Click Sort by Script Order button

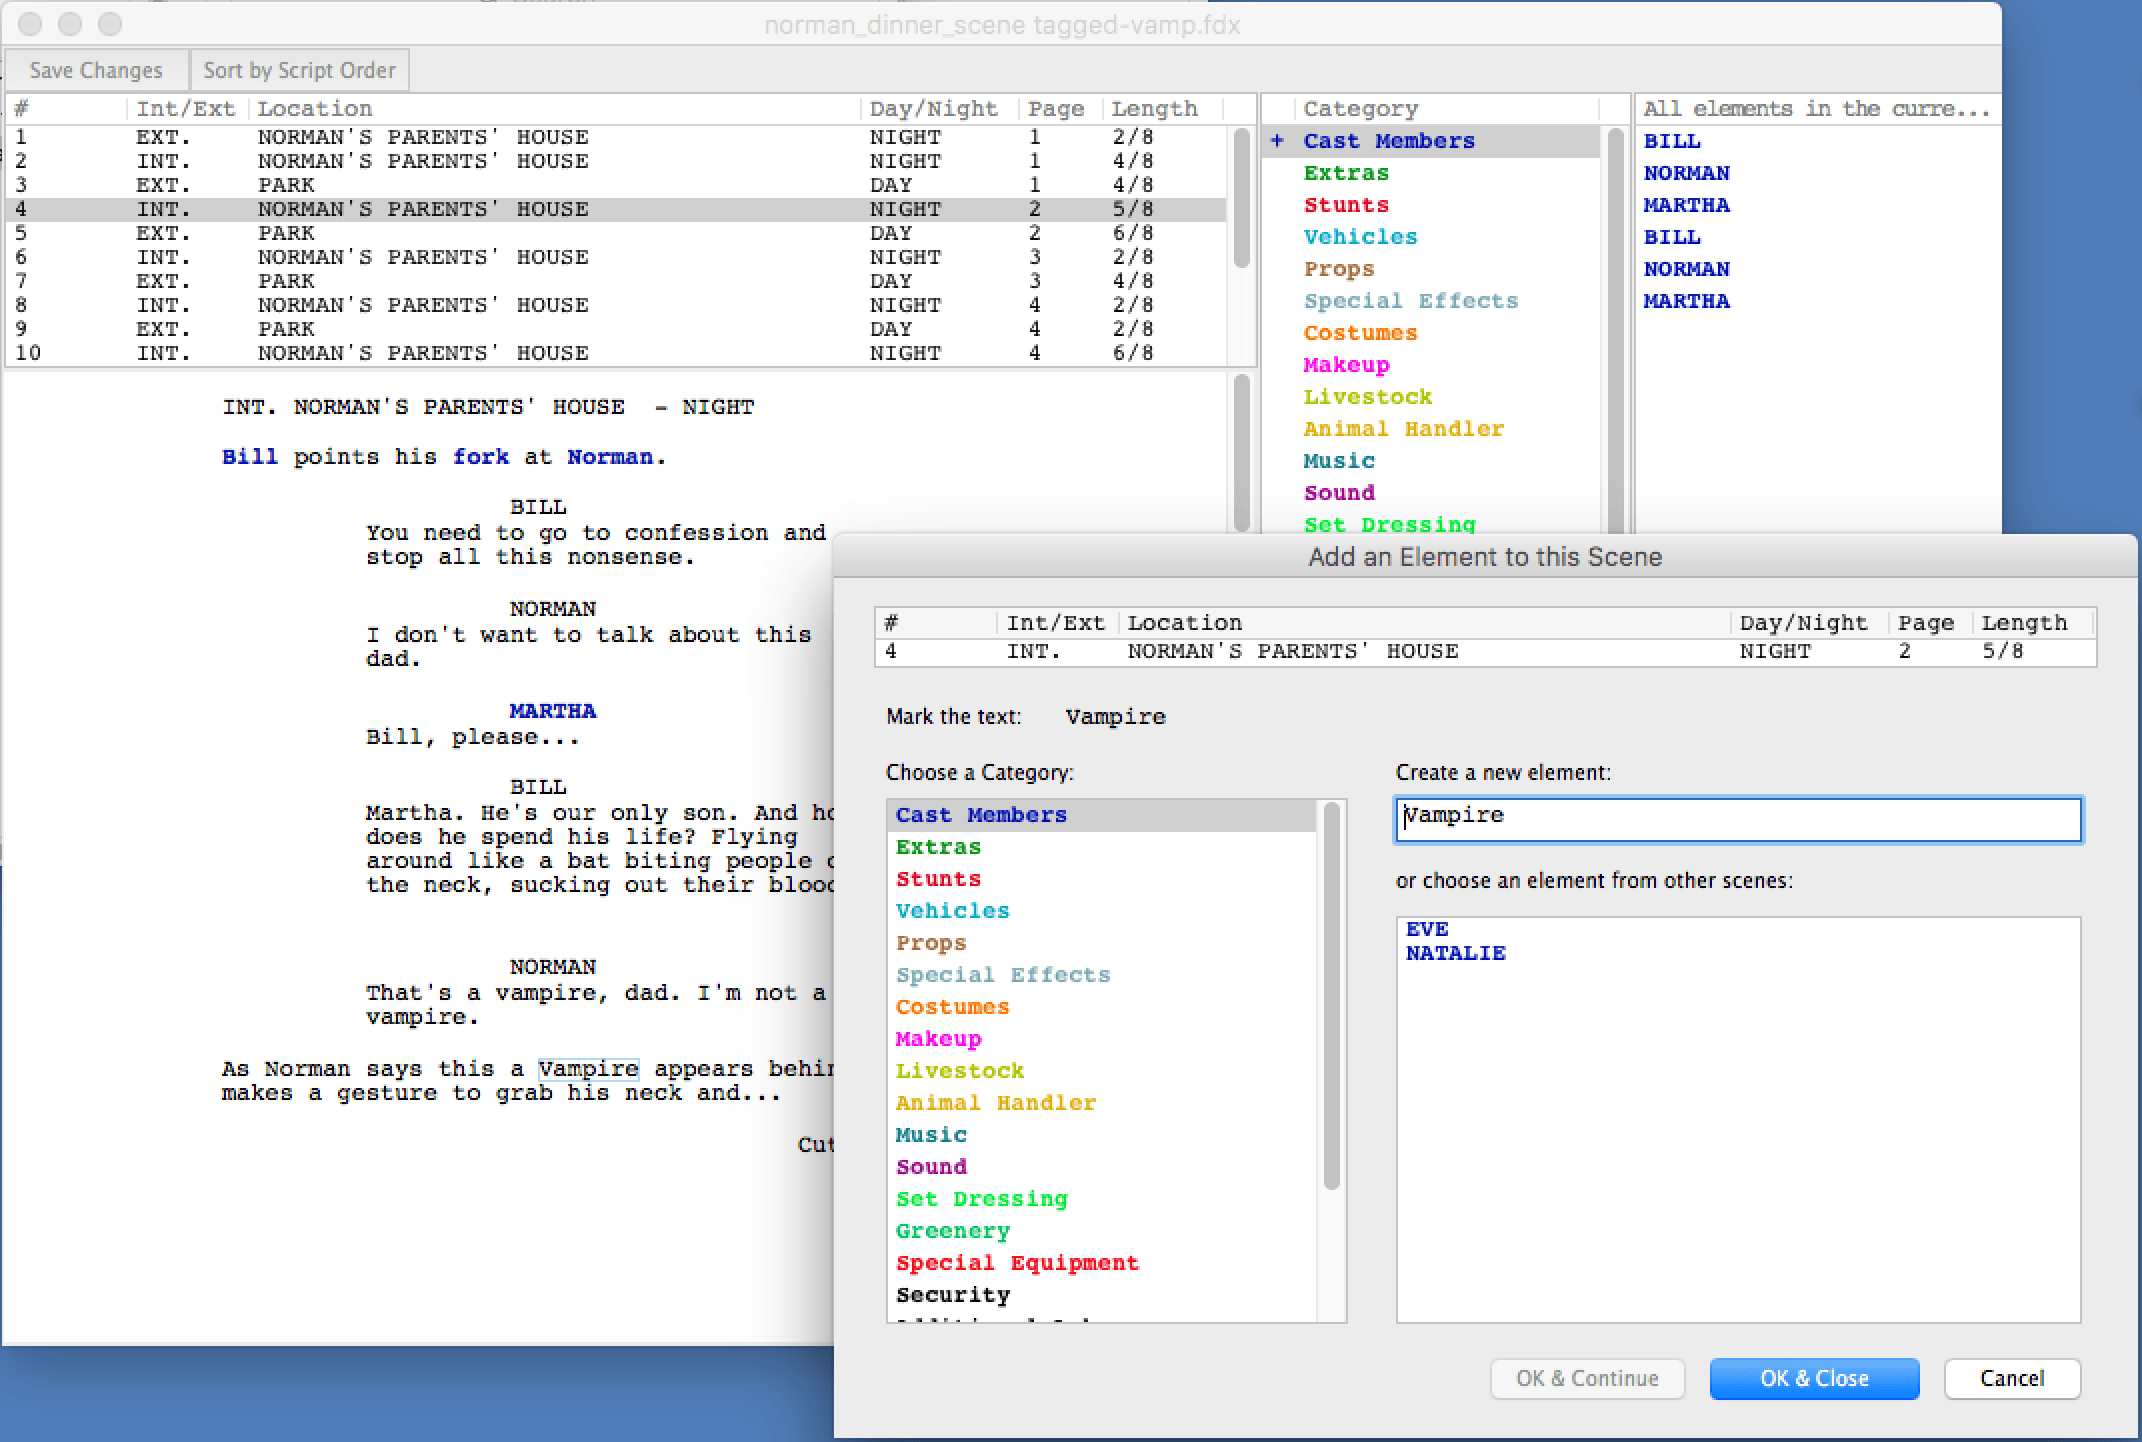pyautogui.click(x=299, y=70)
